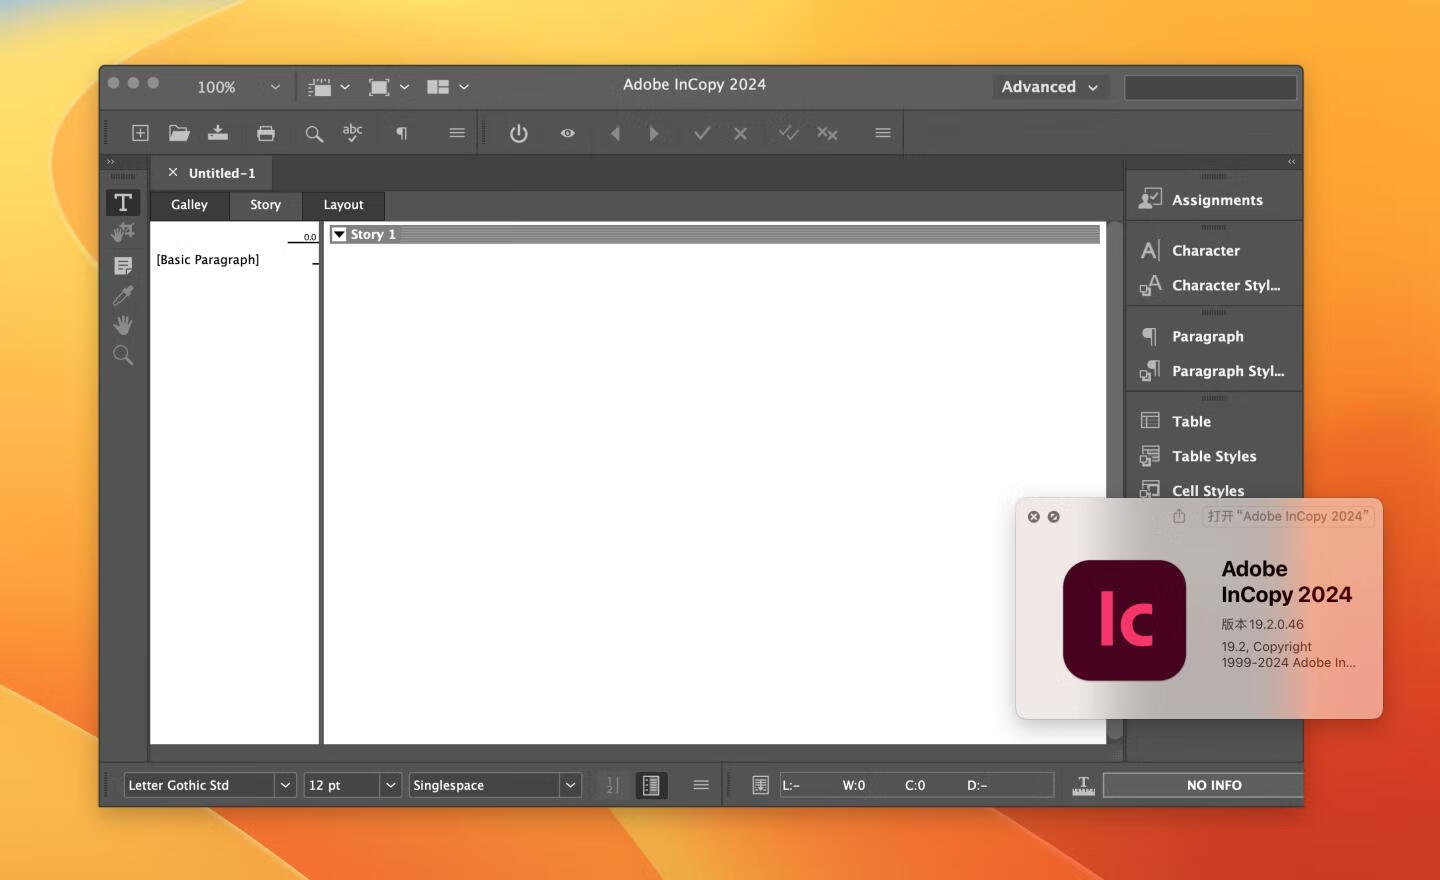Expand the right panel dock arrows

[x=1291, y=161]
